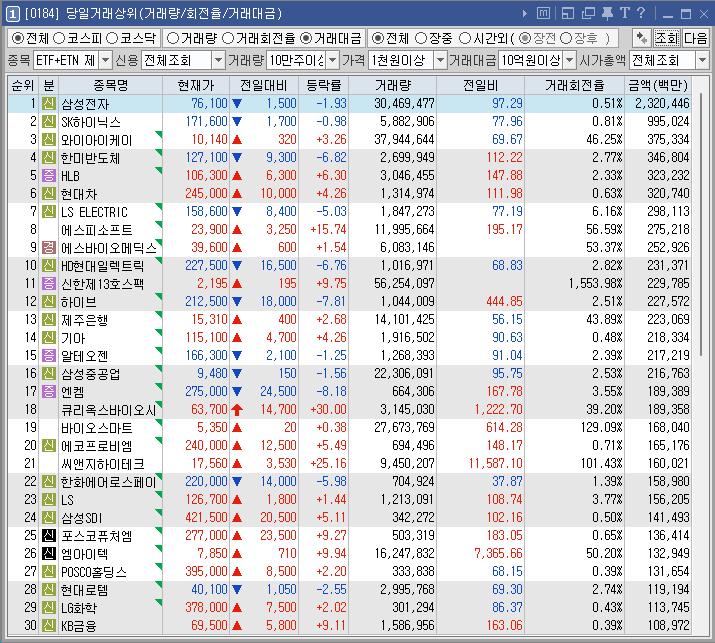Select the 코스닥 radio button
715x643 pixels.
112,38
